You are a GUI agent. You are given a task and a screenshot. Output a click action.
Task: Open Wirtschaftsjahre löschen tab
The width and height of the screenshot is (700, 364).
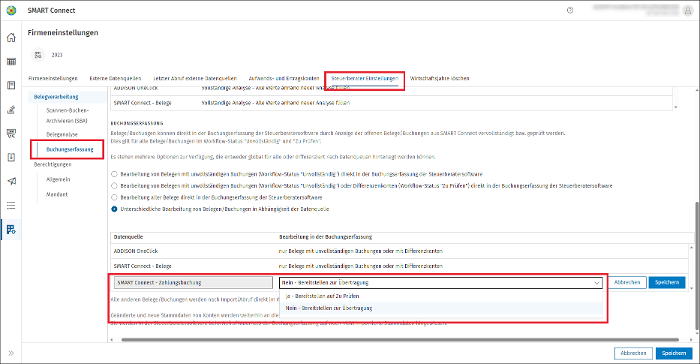pyautogui.click(x=440, y=78)
